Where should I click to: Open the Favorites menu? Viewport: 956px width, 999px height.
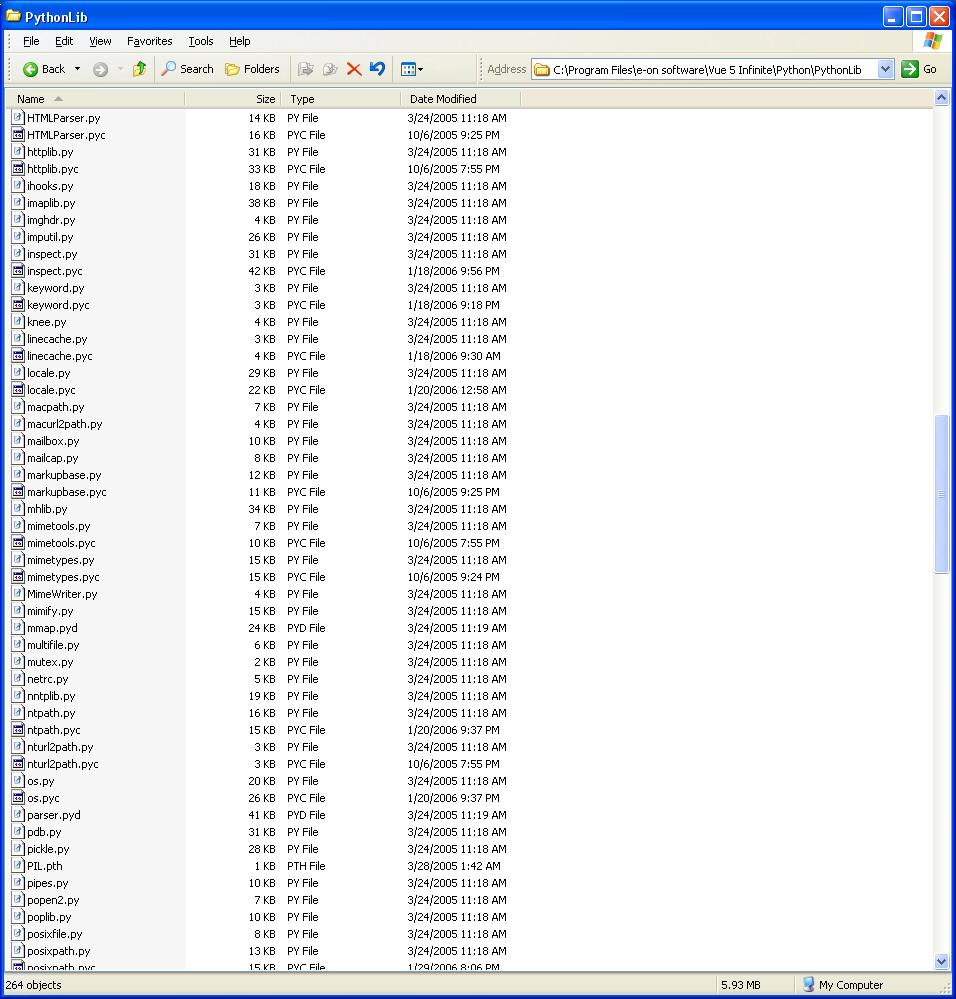point(150,41)
